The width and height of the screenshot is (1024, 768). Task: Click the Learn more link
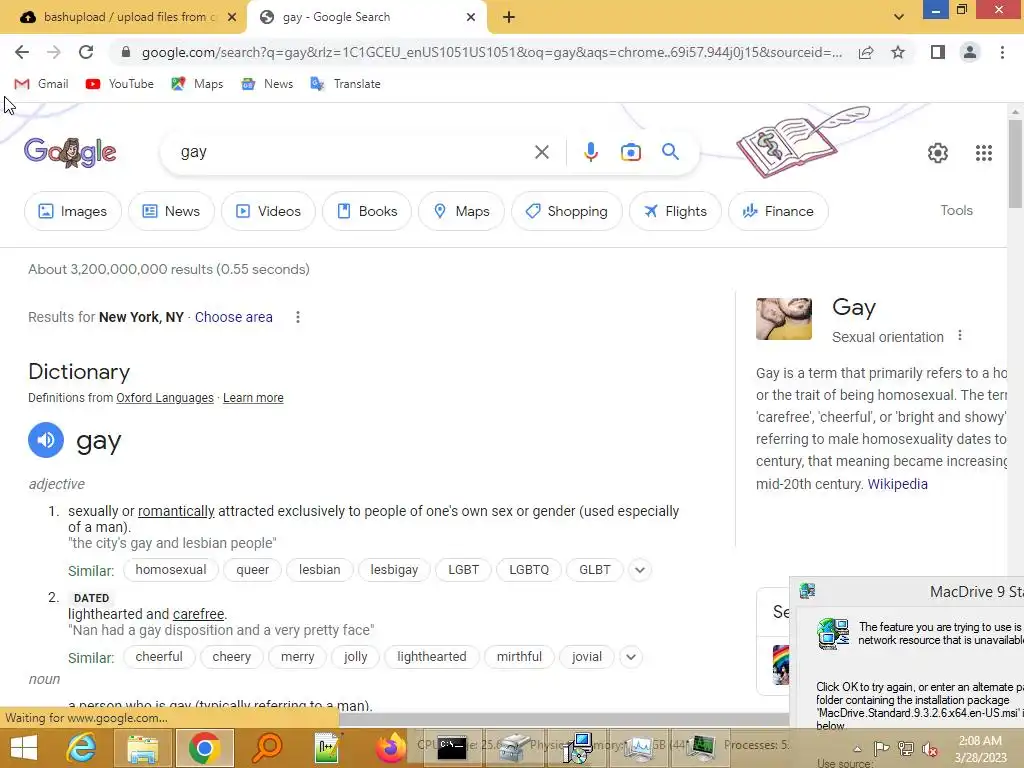pyautogui.click(x=253, y=398)
